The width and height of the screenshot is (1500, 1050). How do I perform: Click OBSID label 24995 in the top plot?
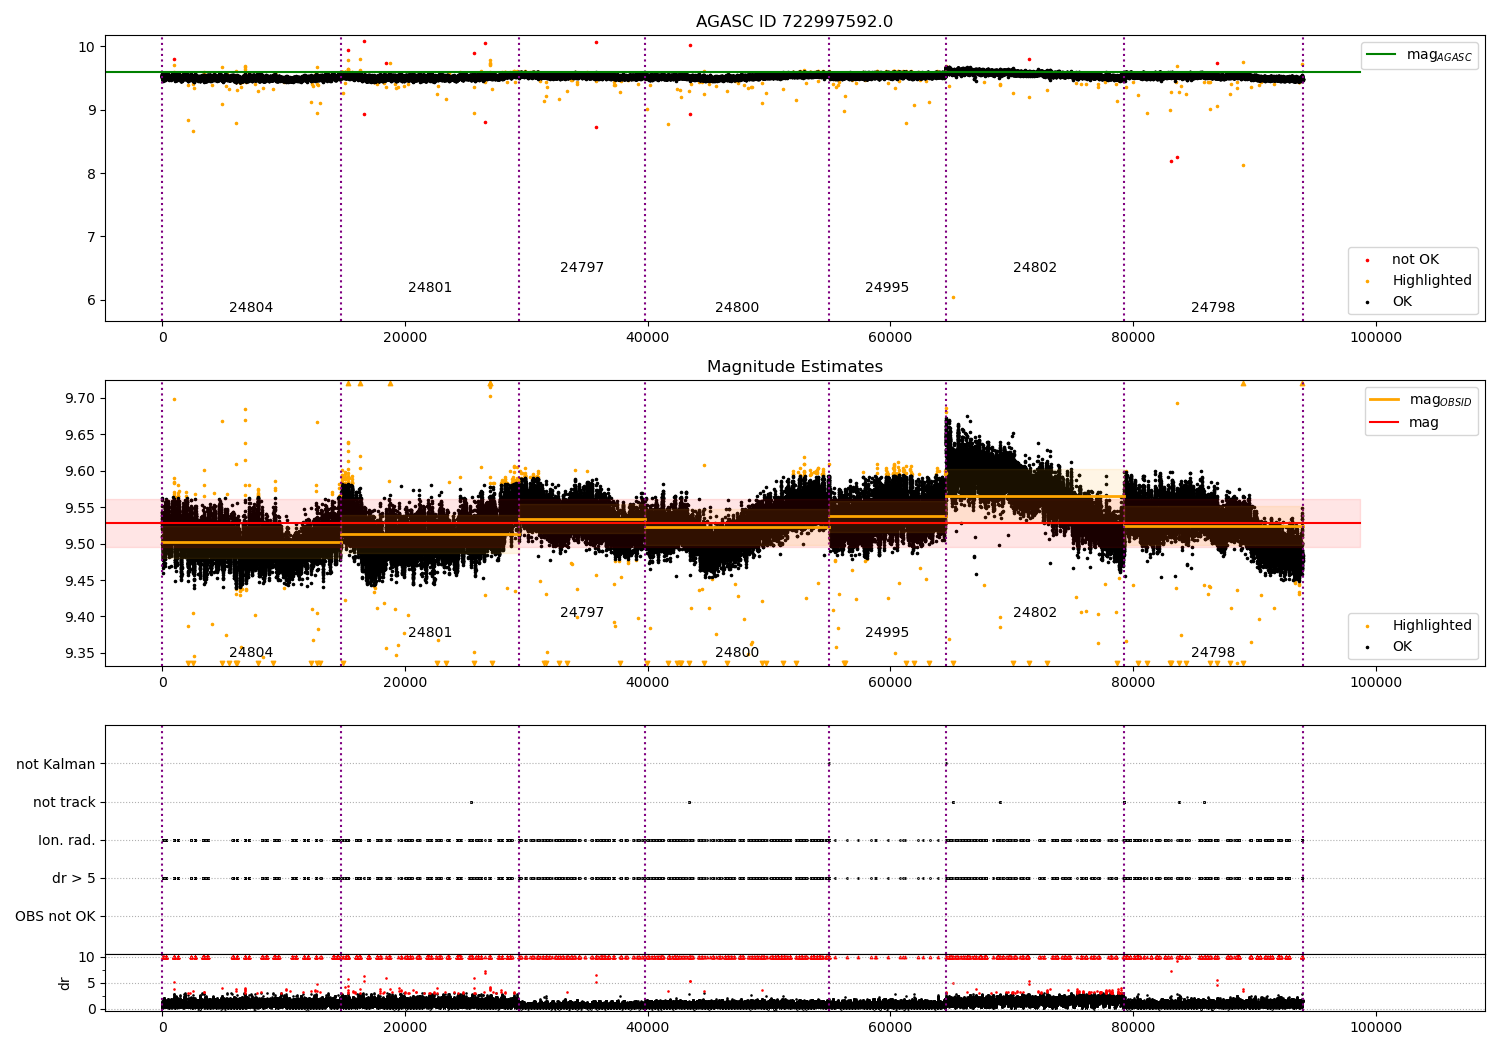click(887, 288)
